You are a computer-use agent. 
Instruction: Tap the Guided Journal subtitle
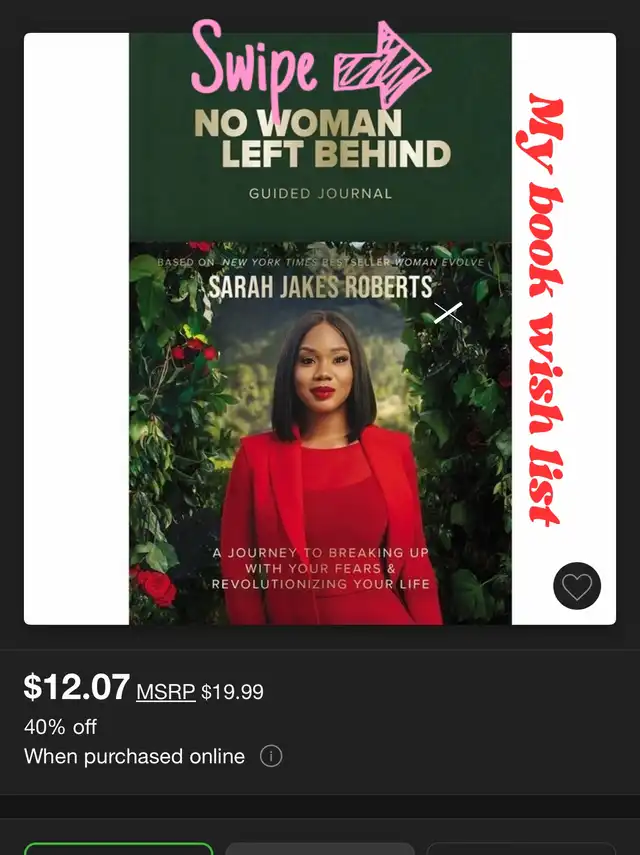point(321,194)
